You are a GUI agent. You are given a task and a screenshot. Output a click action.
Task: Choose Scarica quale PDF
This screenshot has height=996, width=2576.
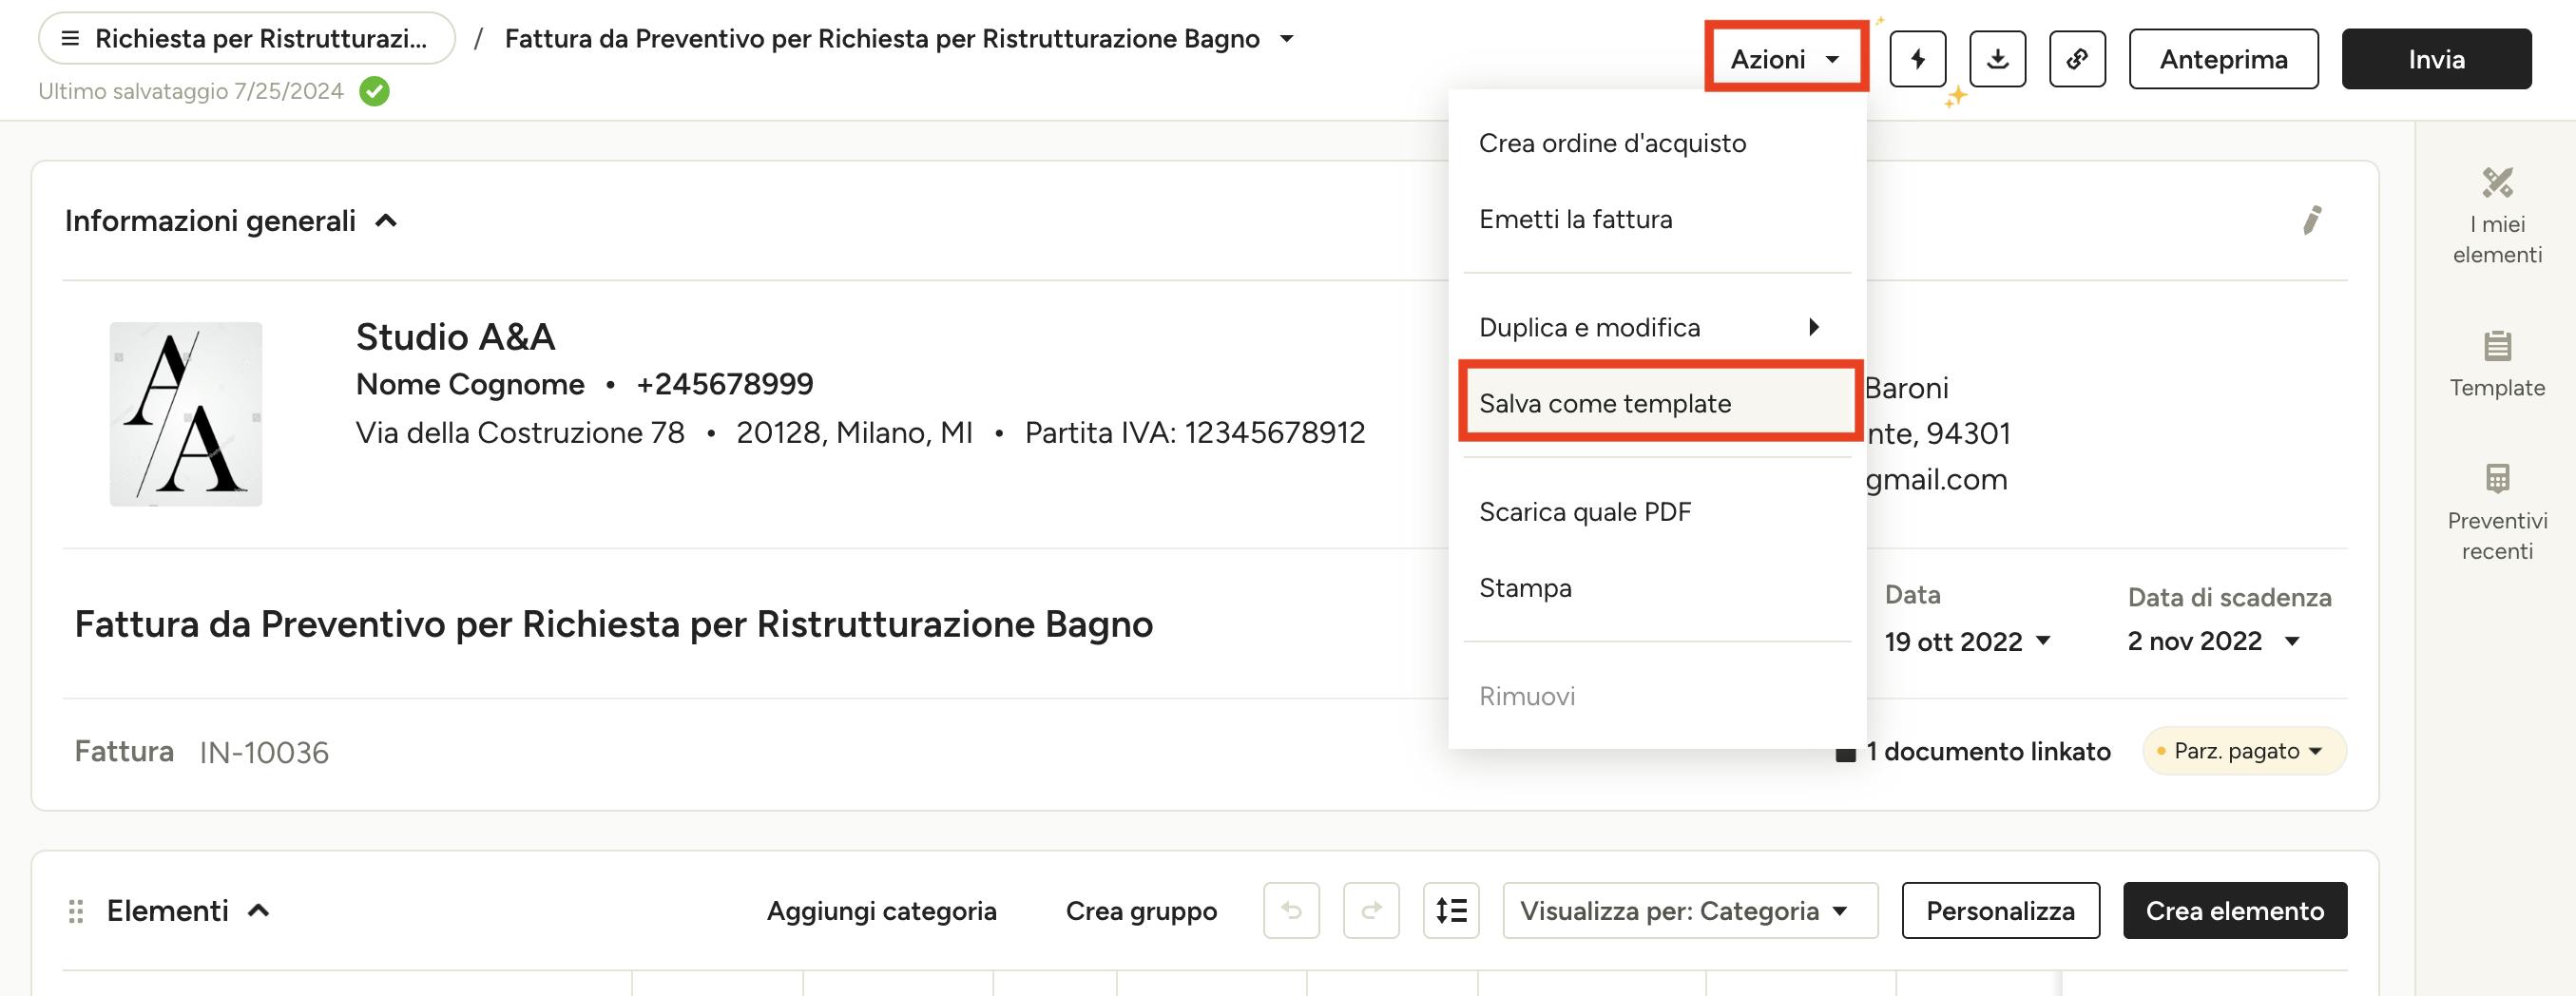[1657, 511]
